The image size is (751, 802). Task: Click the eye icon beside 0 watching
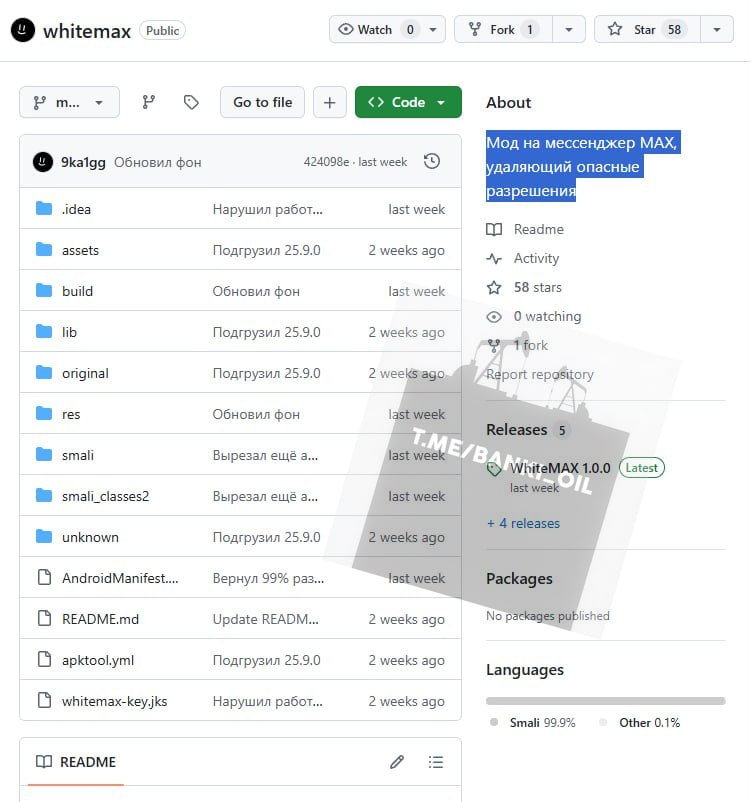click(494, 317)
